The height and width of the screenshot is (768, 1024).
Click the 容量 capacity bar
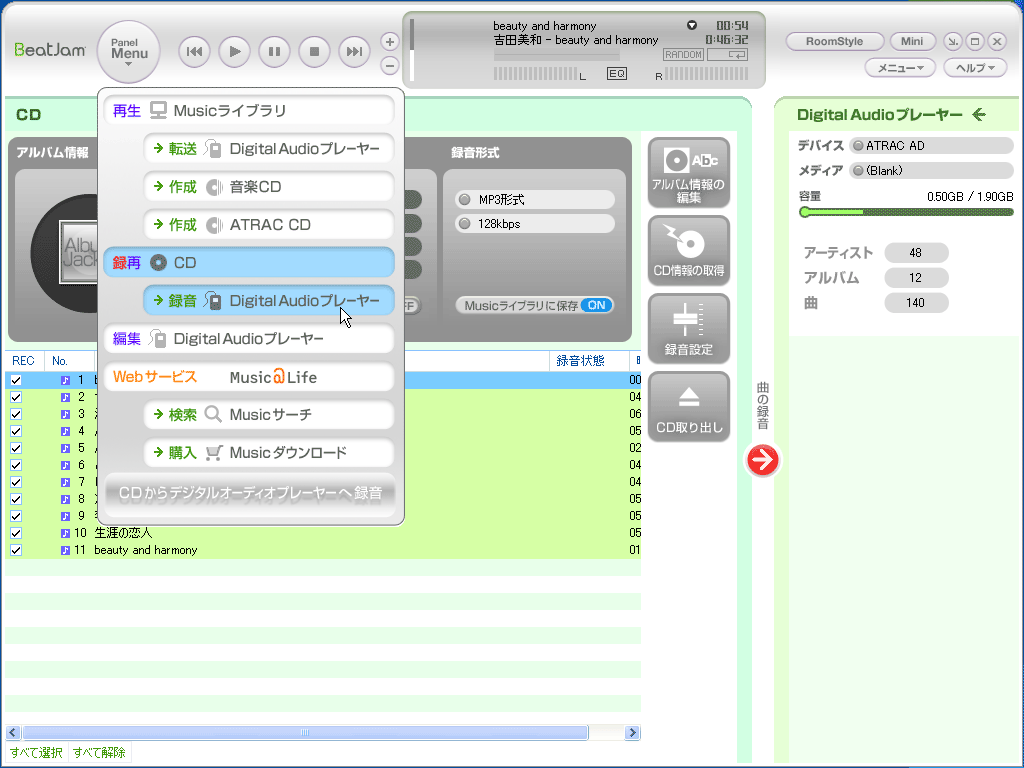(x=906, y=212)
